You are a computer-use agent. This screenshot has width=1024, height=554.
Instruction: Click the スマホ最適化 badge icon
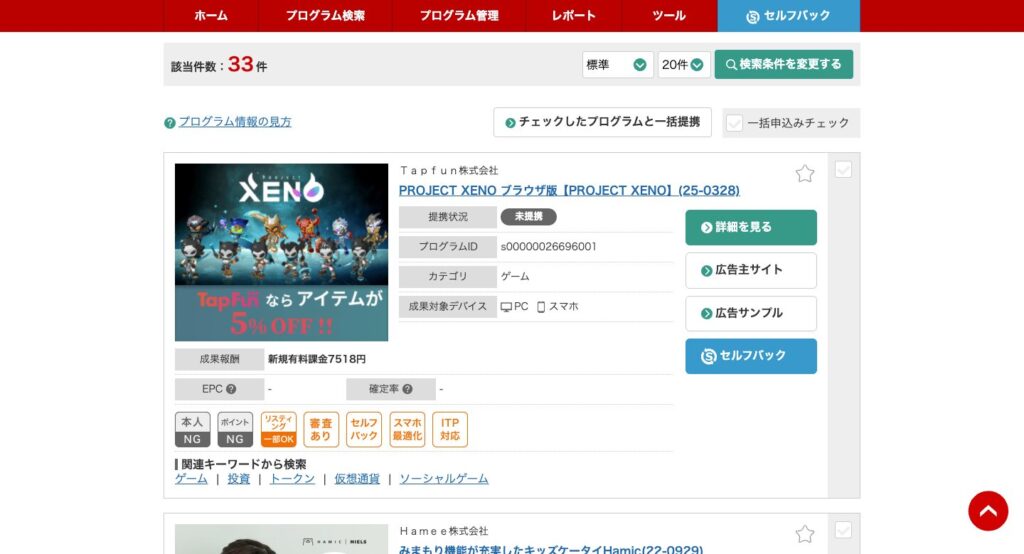[408, 429]
